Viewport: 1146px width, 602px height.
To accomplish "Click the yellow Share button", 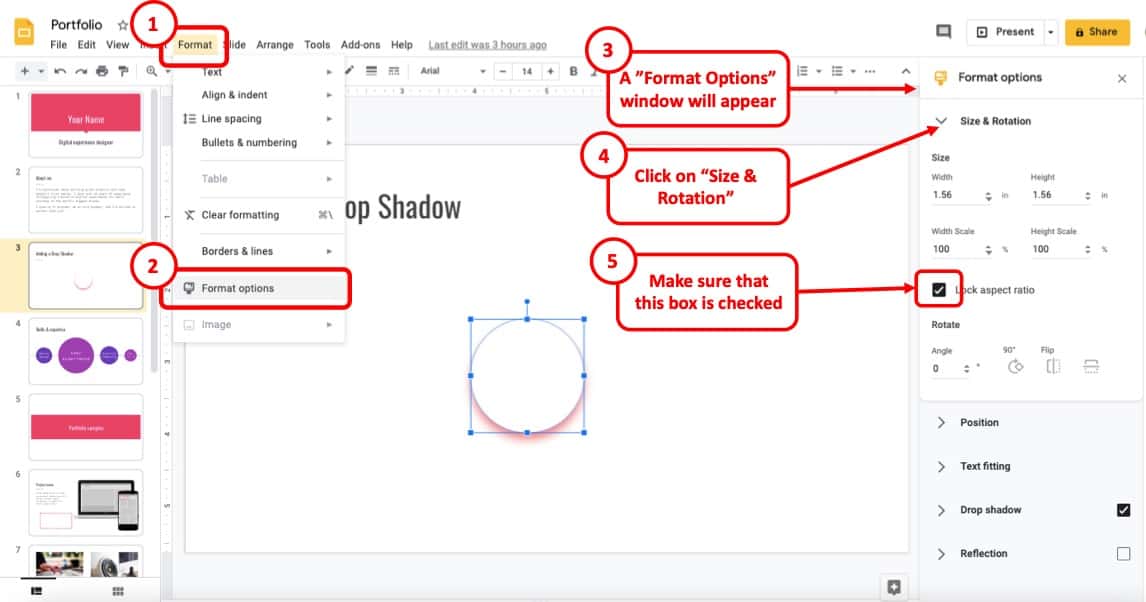I will tap(1097, 32).
